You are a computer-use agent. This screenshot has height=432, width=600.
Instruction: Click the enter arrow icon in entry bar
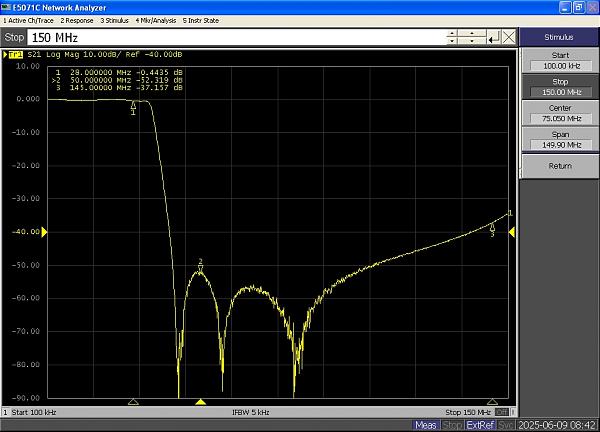[494, 37]
